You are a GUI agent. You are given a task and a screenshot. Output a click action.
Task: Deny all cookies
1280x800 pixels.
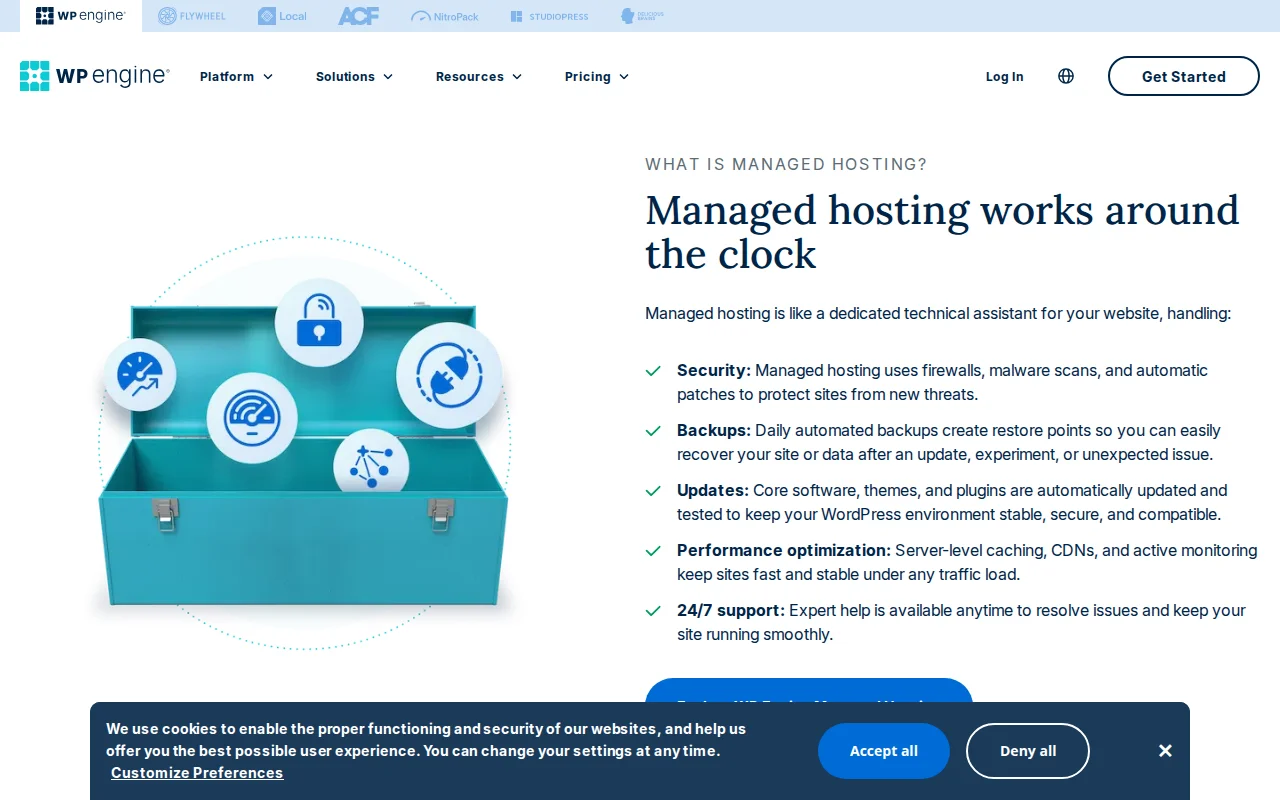point(1027,750)
